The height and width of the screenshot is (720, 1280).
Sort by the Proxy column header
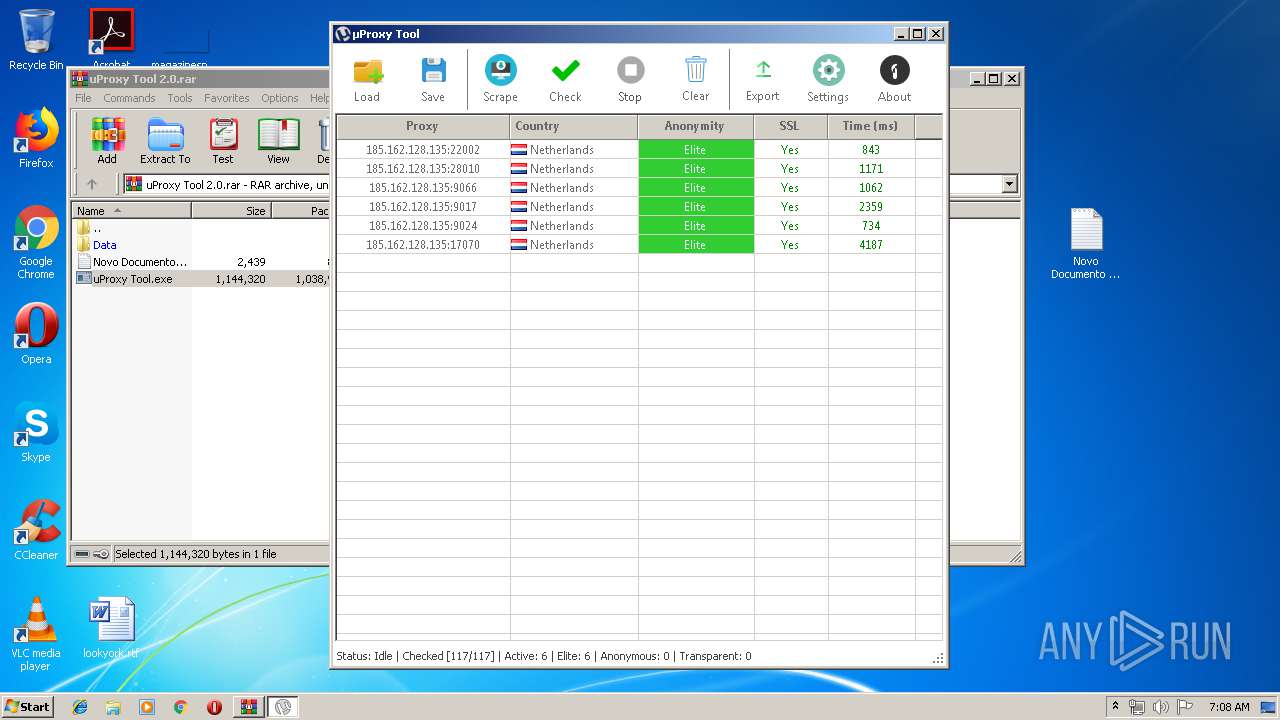pos(423,126)
